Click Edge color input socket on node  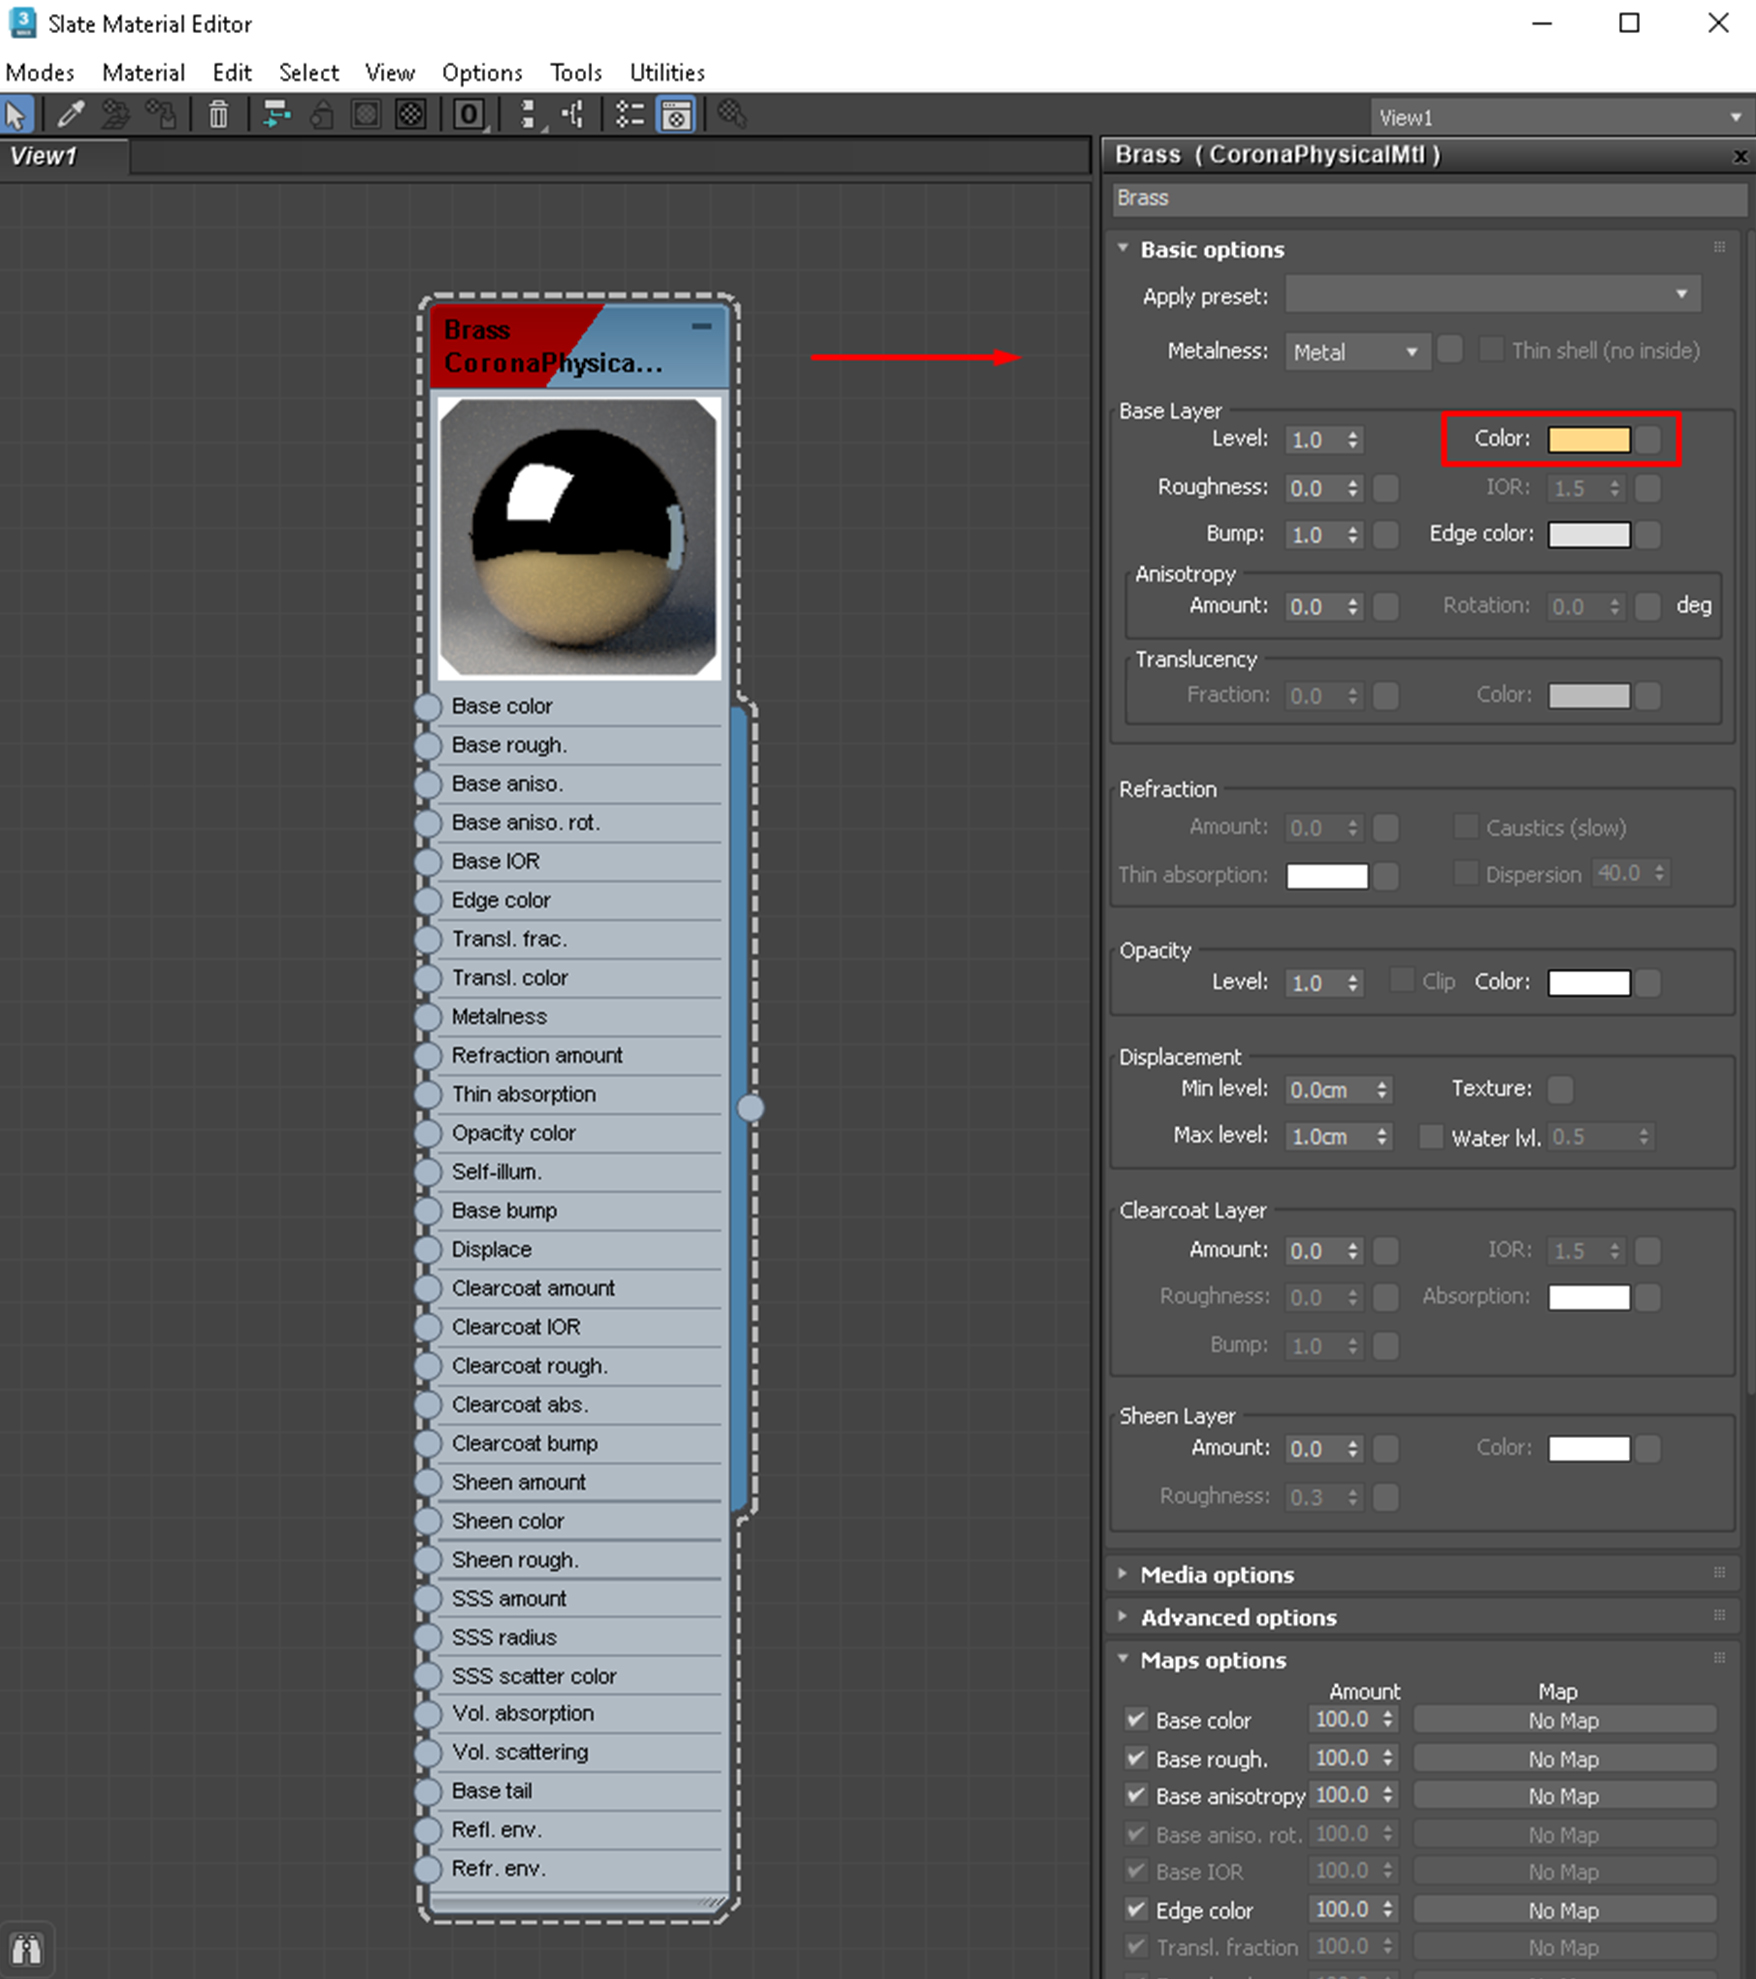pyautogui.click(x=428, y=901)
